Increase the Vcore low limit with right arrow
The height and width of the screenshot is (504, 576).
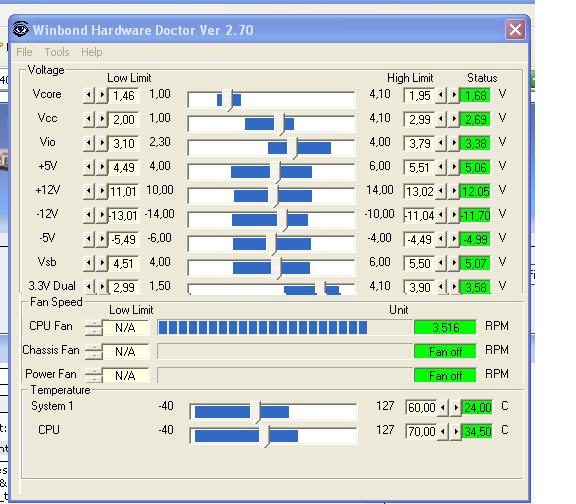[102, 96]
